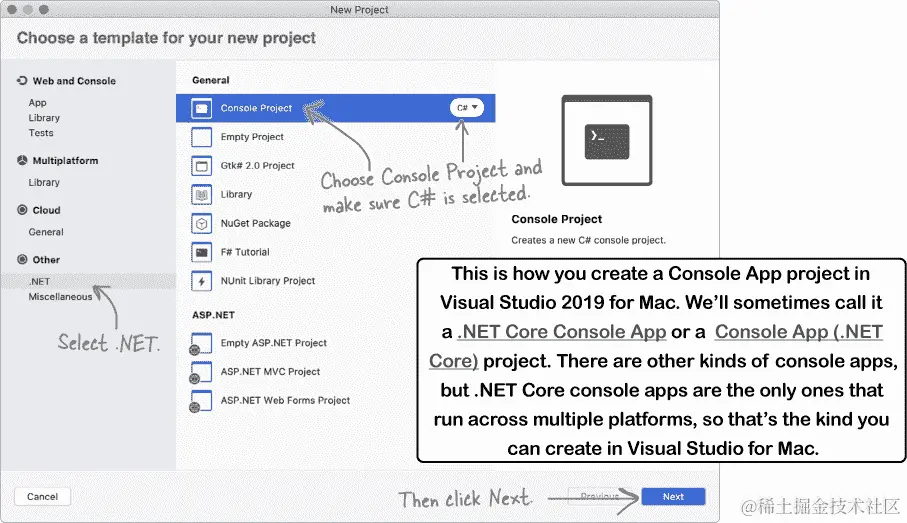Click the Cancel button
Screen dimensions: 907x523
[x=42, y=496]
